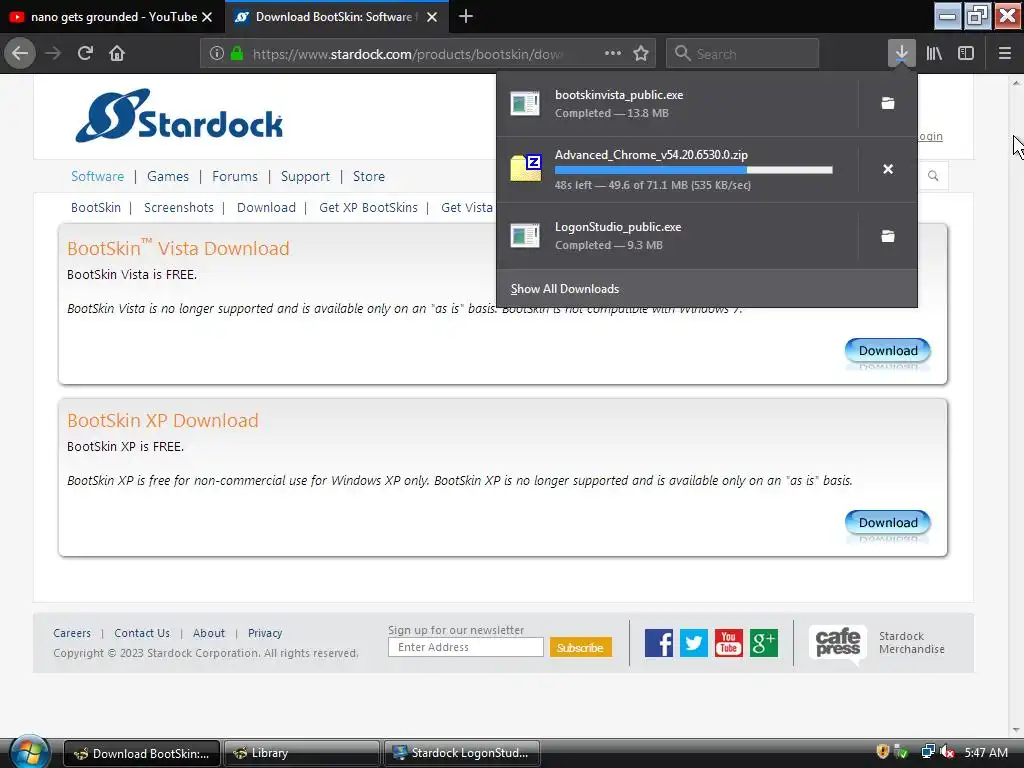Open the Store navigation item

click(x=369, y=176)
